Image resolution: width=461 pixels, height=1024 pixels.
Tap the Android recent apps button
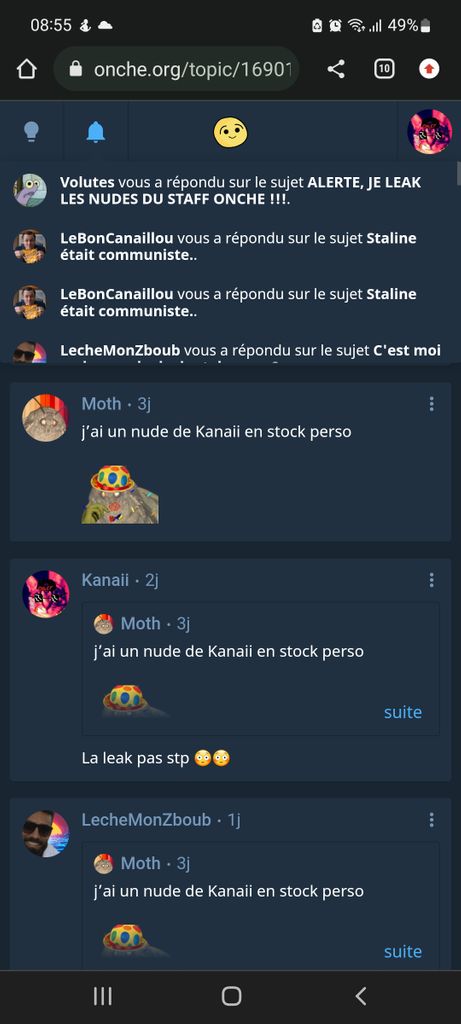click(103, 996)
